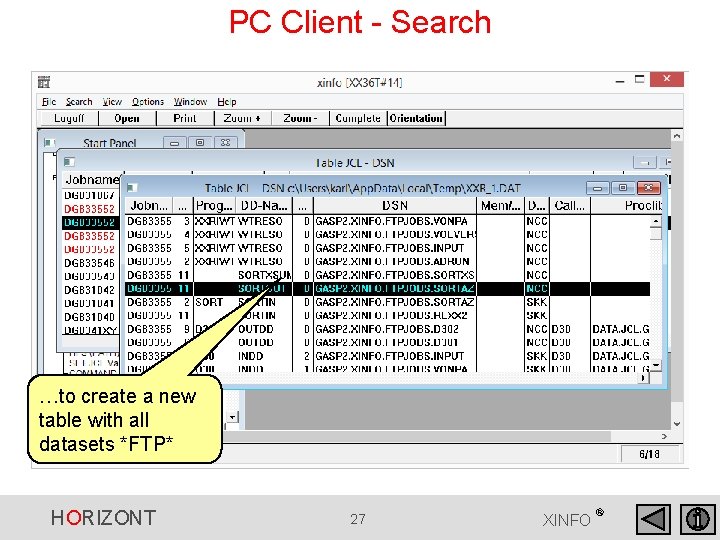720x540 pixels.
Task: Sort by the DSN column header
Action: click(395, 206)
